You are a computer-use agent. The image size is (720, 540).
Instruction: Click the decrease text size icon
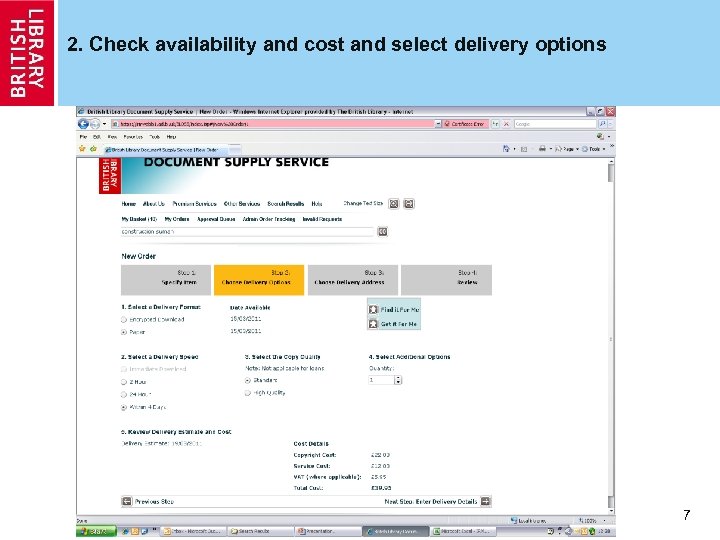click(x=409, y=203)
